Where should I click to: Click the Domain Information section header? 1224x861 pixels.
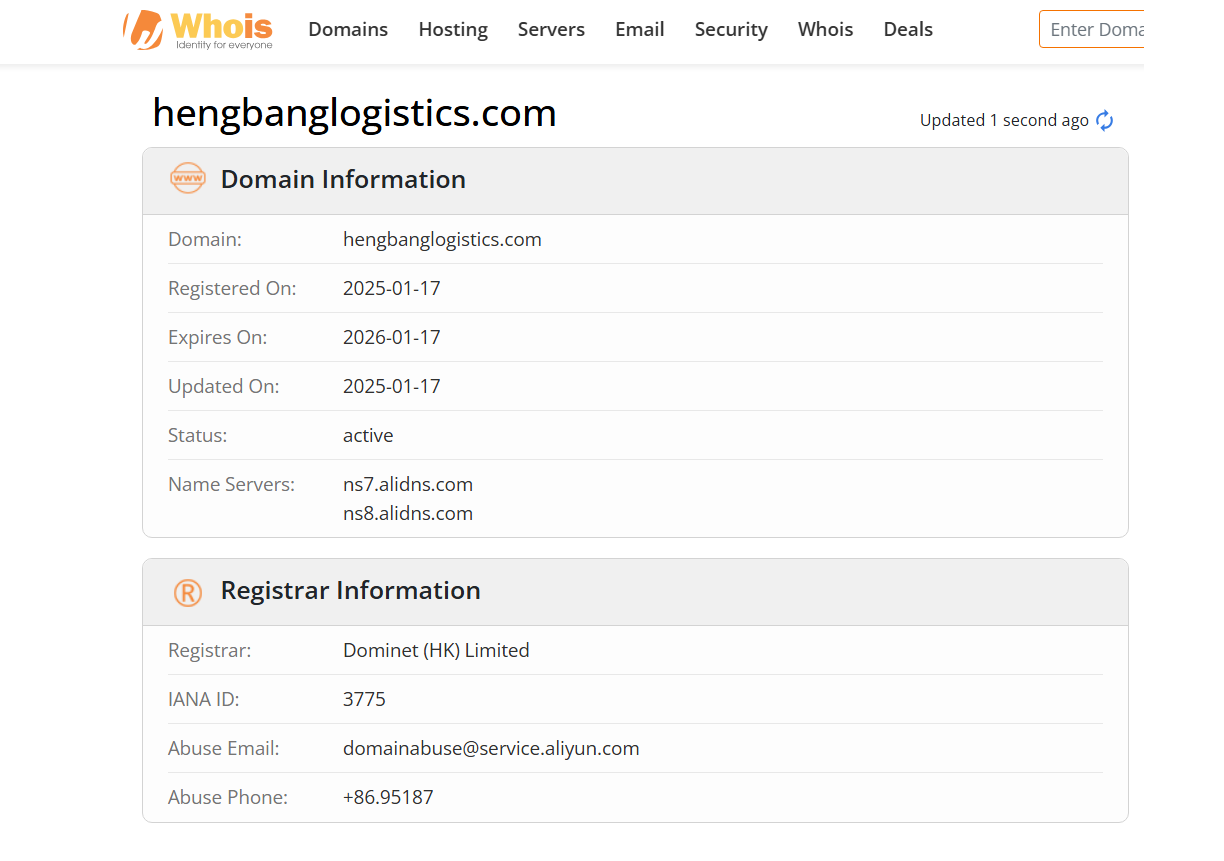point(635,181)
